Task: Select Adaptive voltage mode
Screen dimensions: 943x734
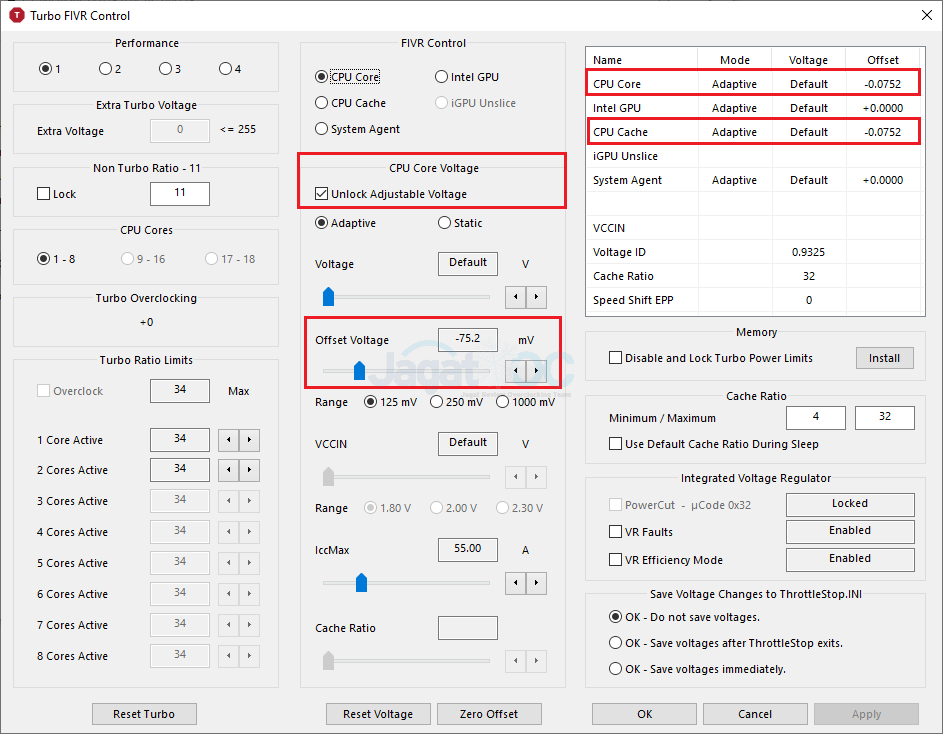Action: pos(345,223)
